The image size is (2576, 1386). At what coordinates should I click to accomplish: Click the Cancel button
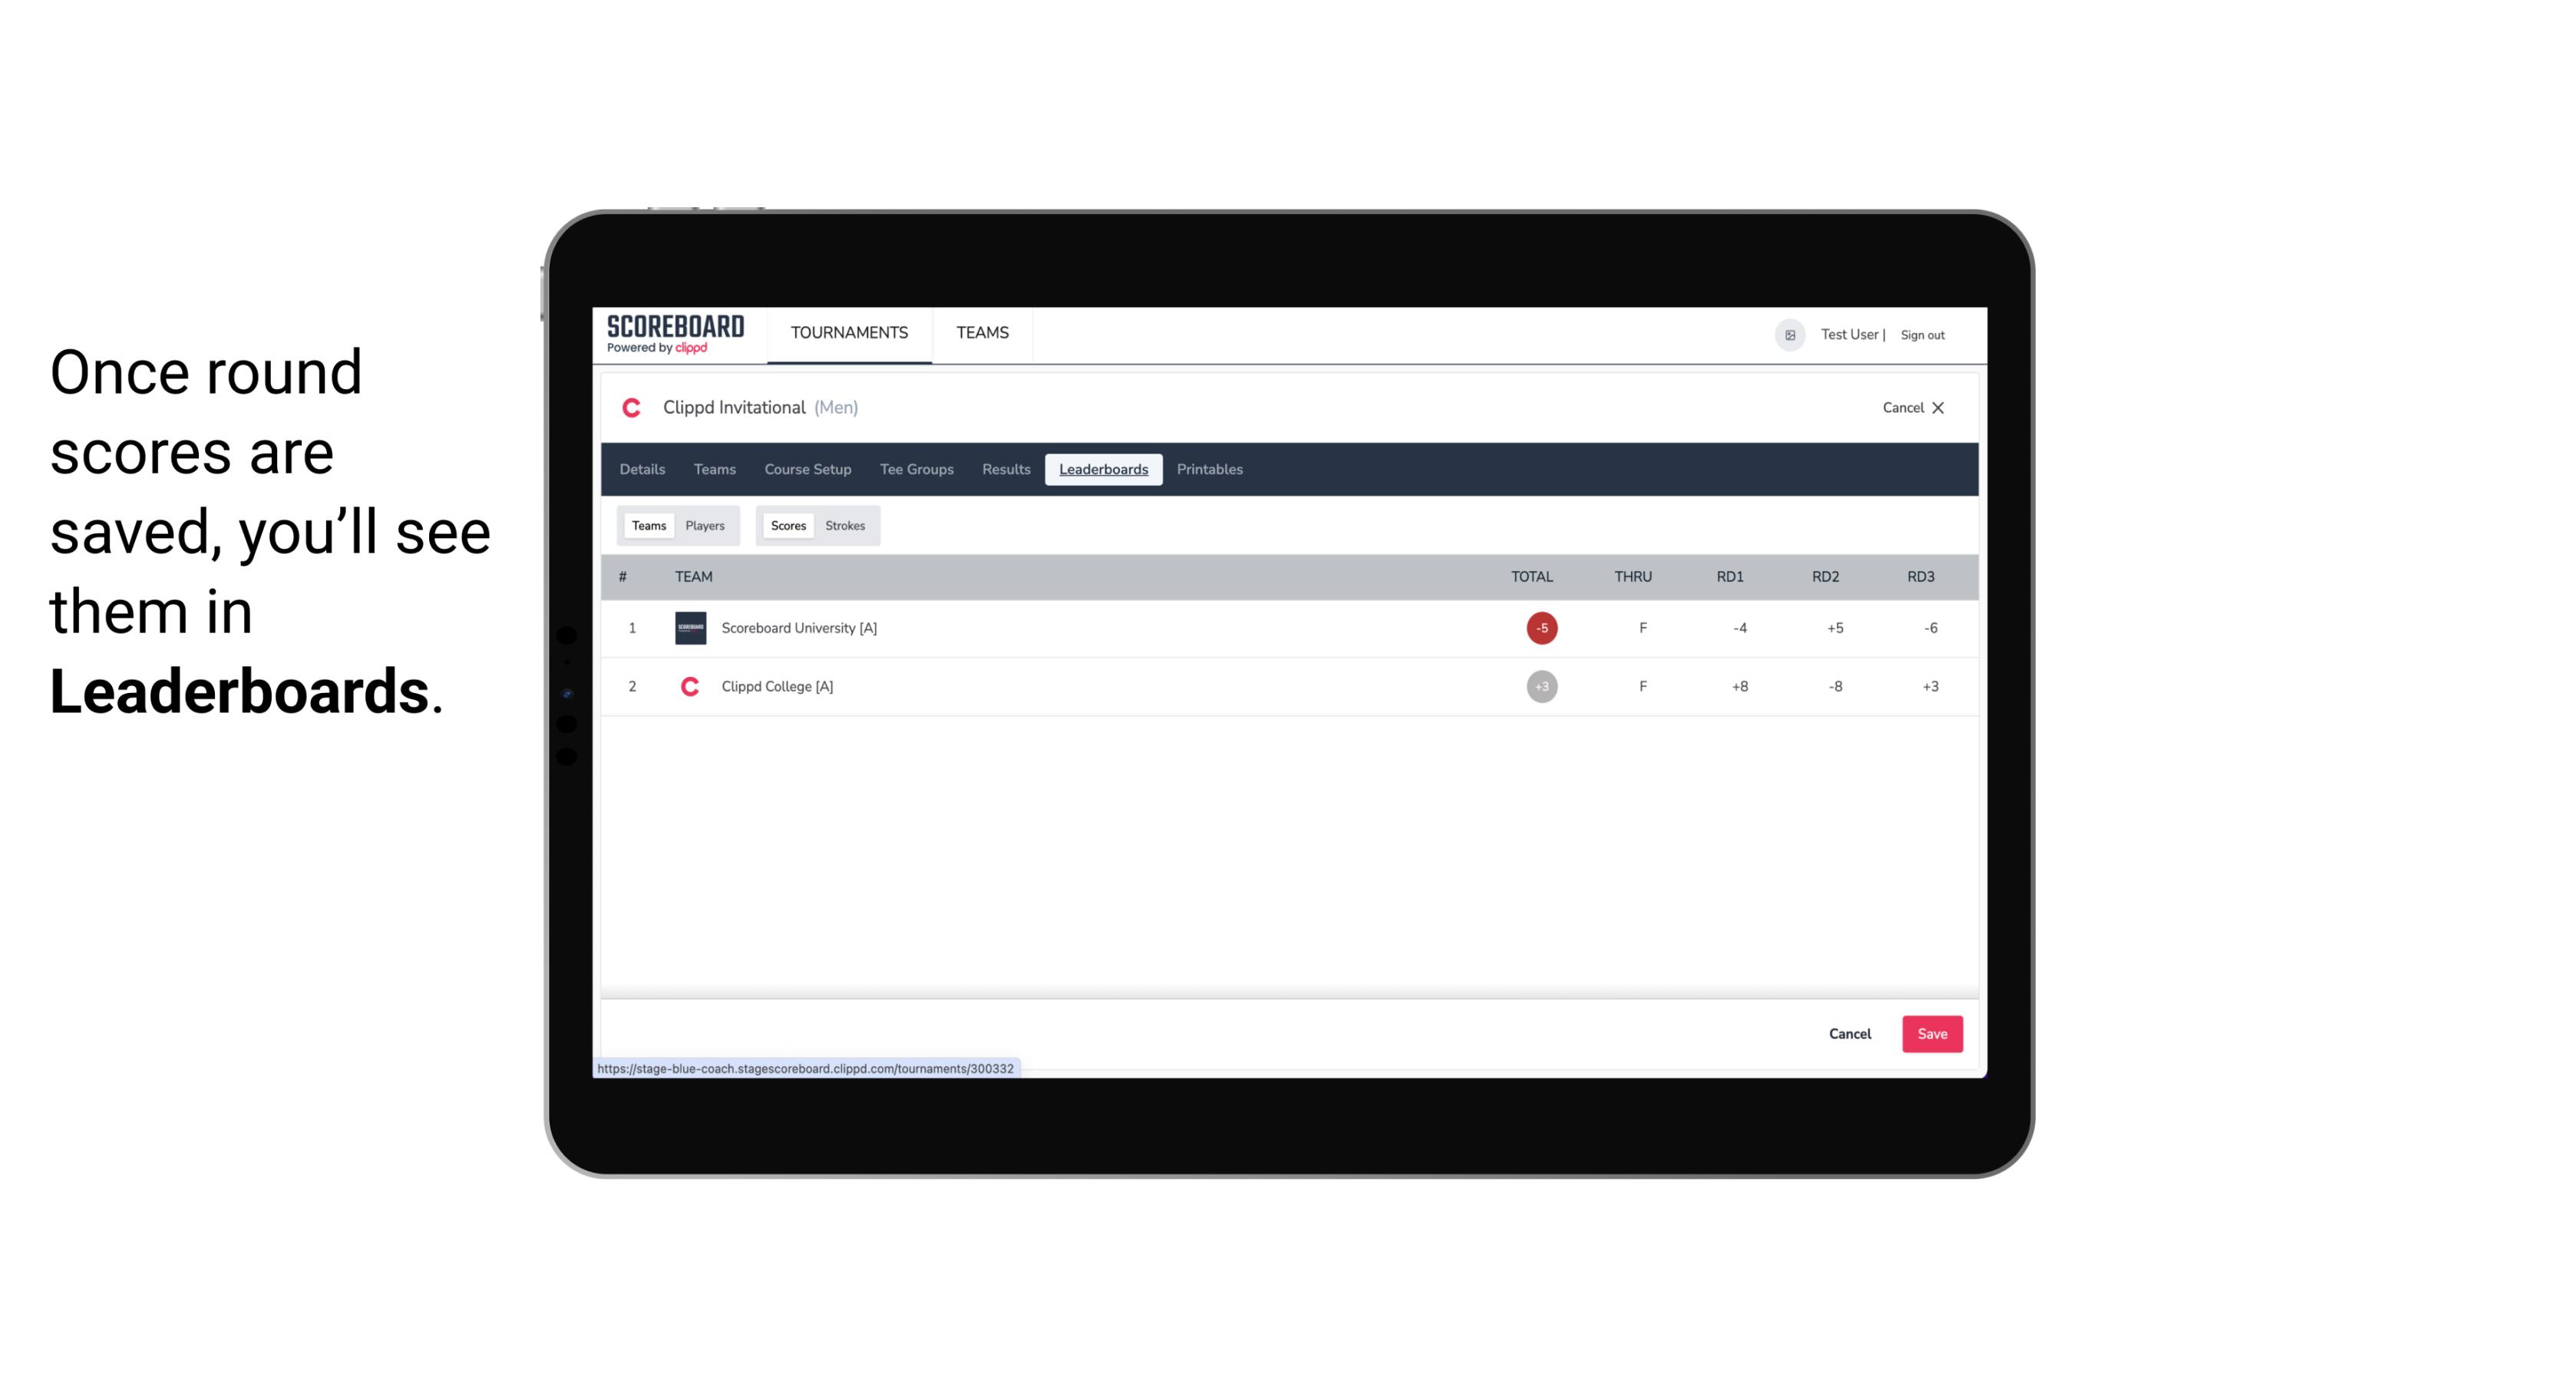(1849, 1033)
